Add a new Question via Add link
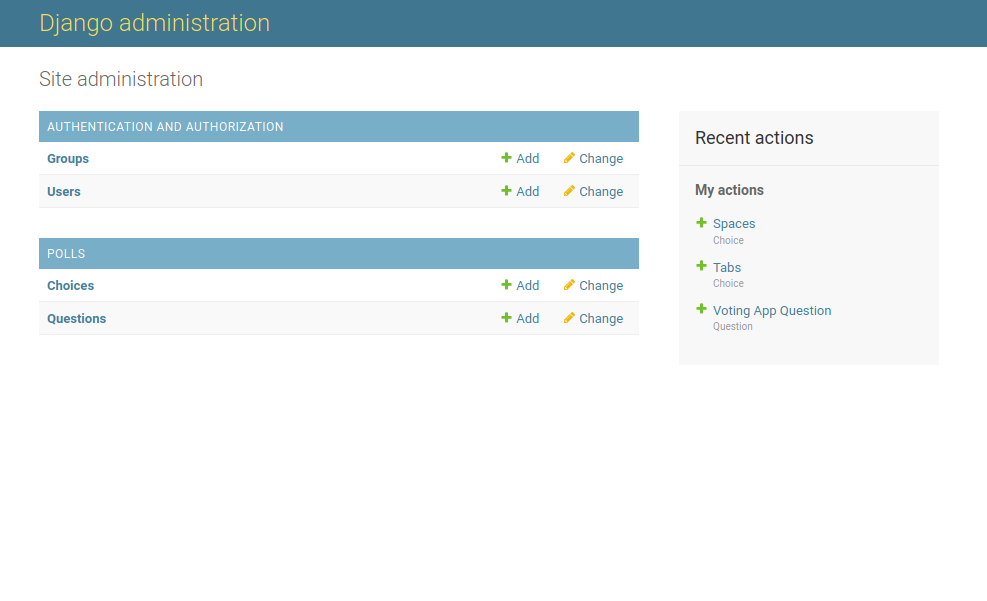Screen dimensions: 987x601 pyautogui.click(x=527, y=318)
